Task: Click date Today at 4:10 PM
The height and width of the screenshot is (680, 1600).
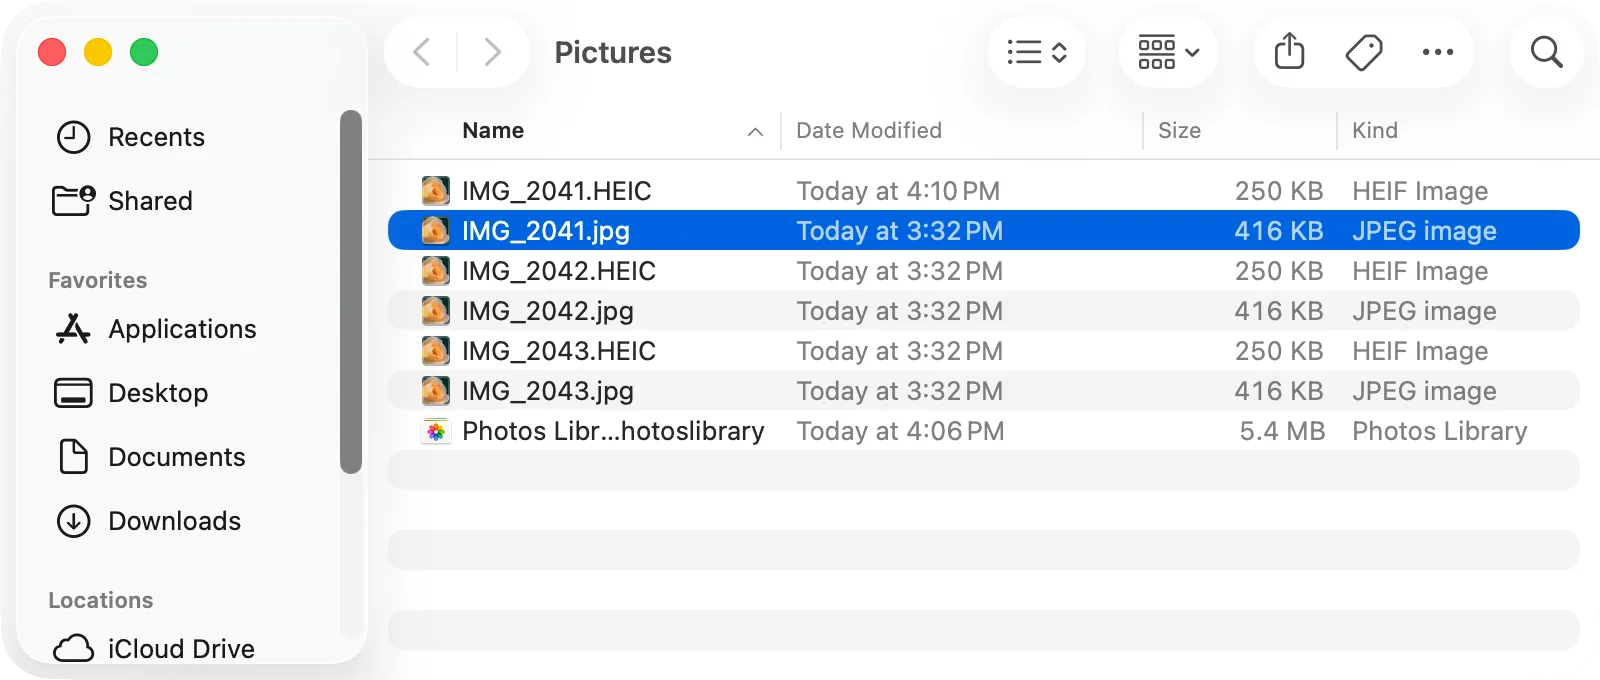Action: pos(898,191)
